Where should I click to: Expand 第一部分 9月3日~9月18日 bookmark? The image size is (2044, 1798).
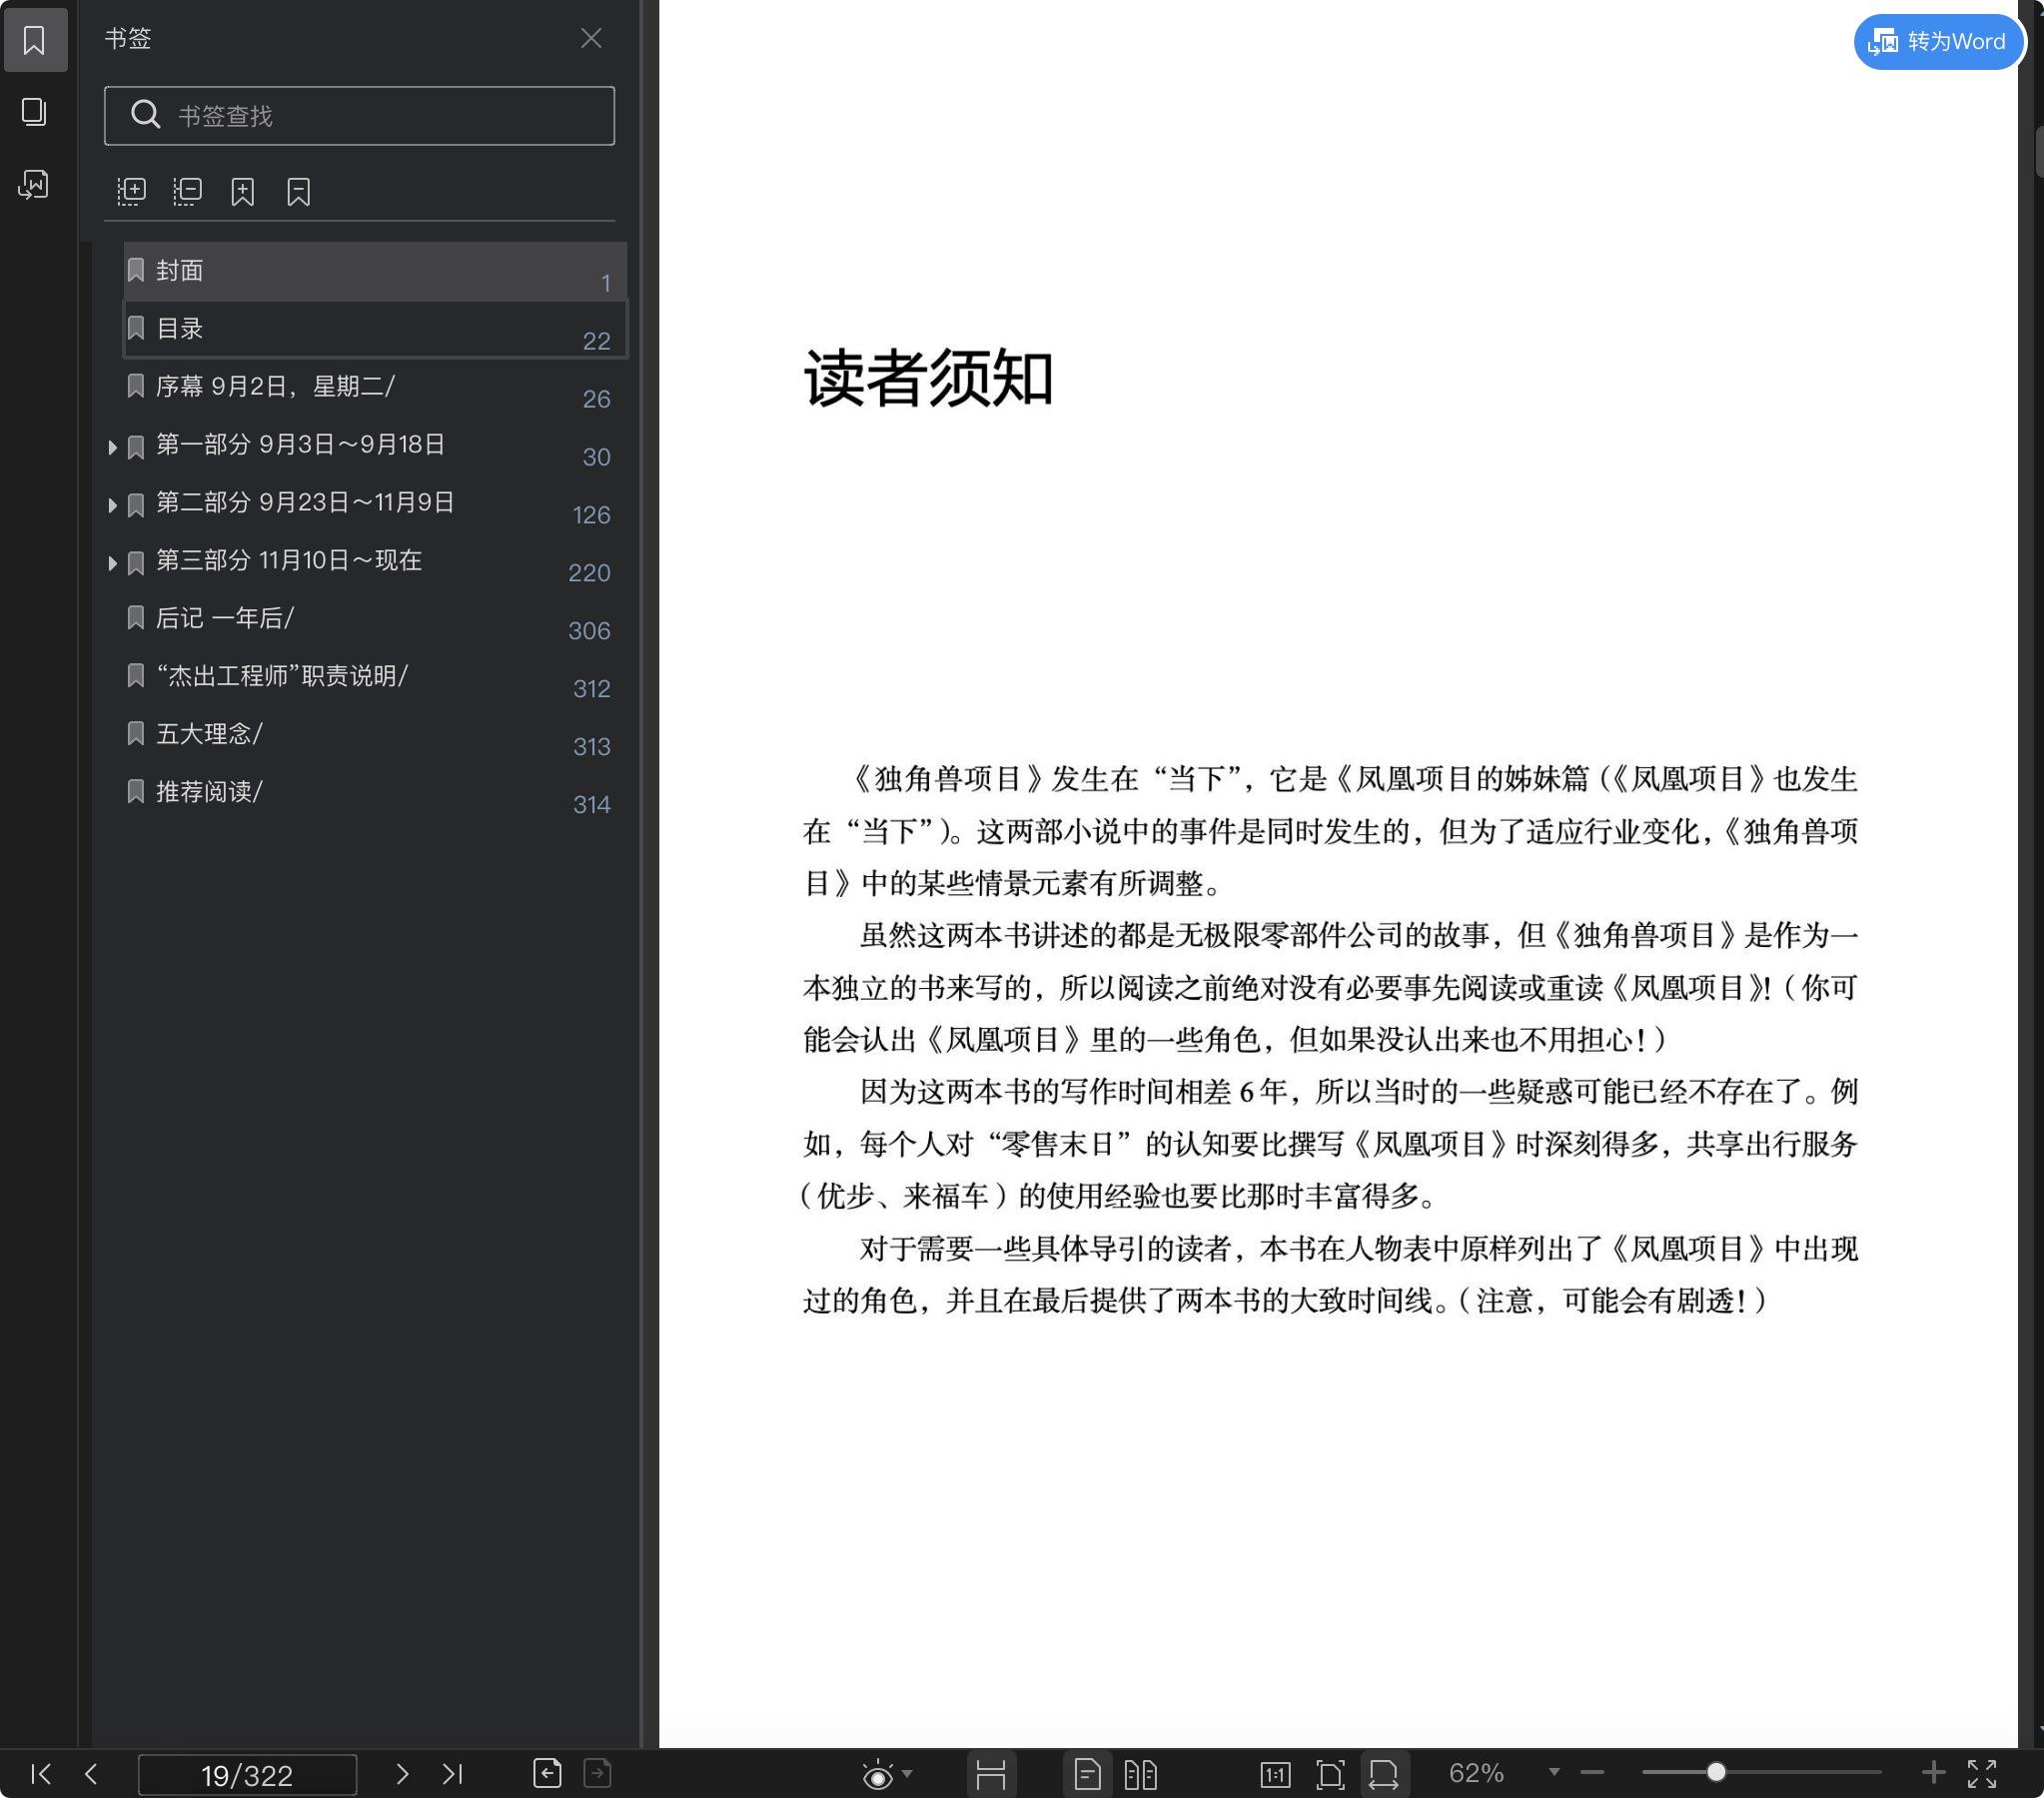point(113,447)
